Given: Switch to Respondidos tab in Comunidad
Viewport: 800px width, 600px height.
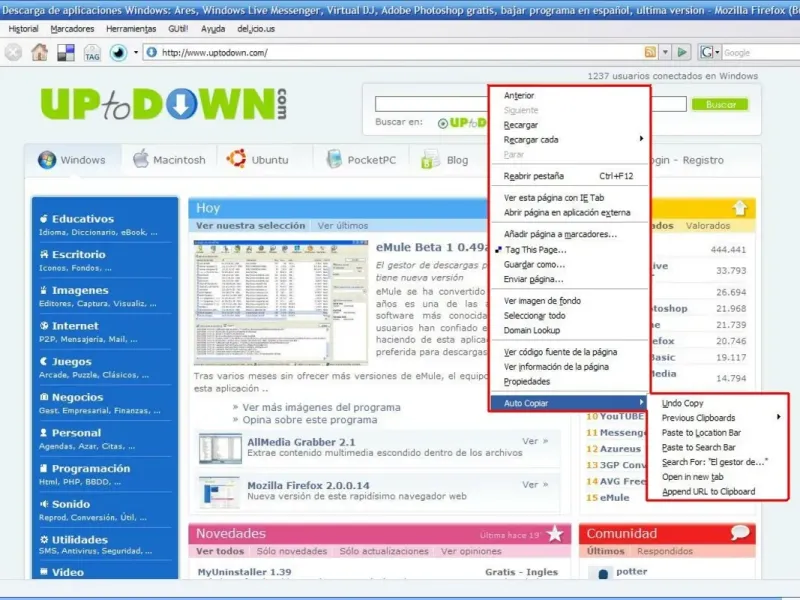Looking at the screenshot, I should (x=665, y=551).
